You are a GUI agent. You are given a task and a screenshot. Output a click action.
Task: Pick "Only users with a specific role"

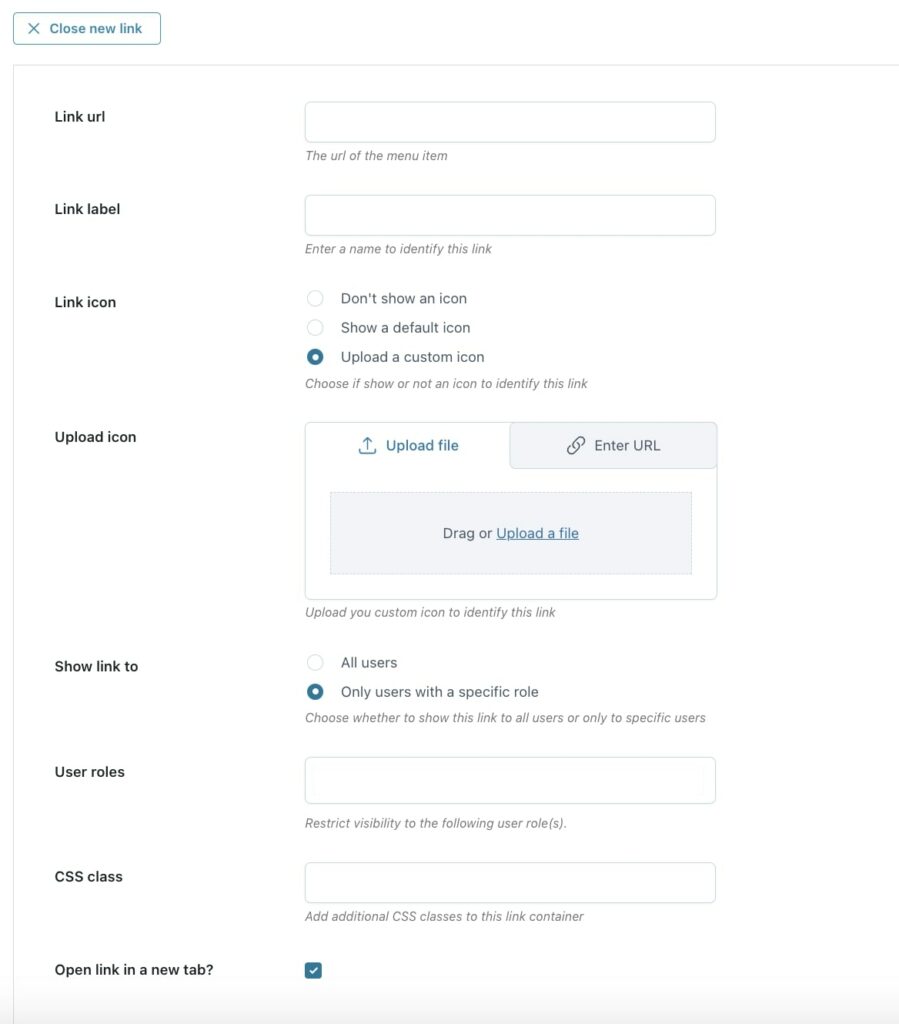click(x=315, y=692)
